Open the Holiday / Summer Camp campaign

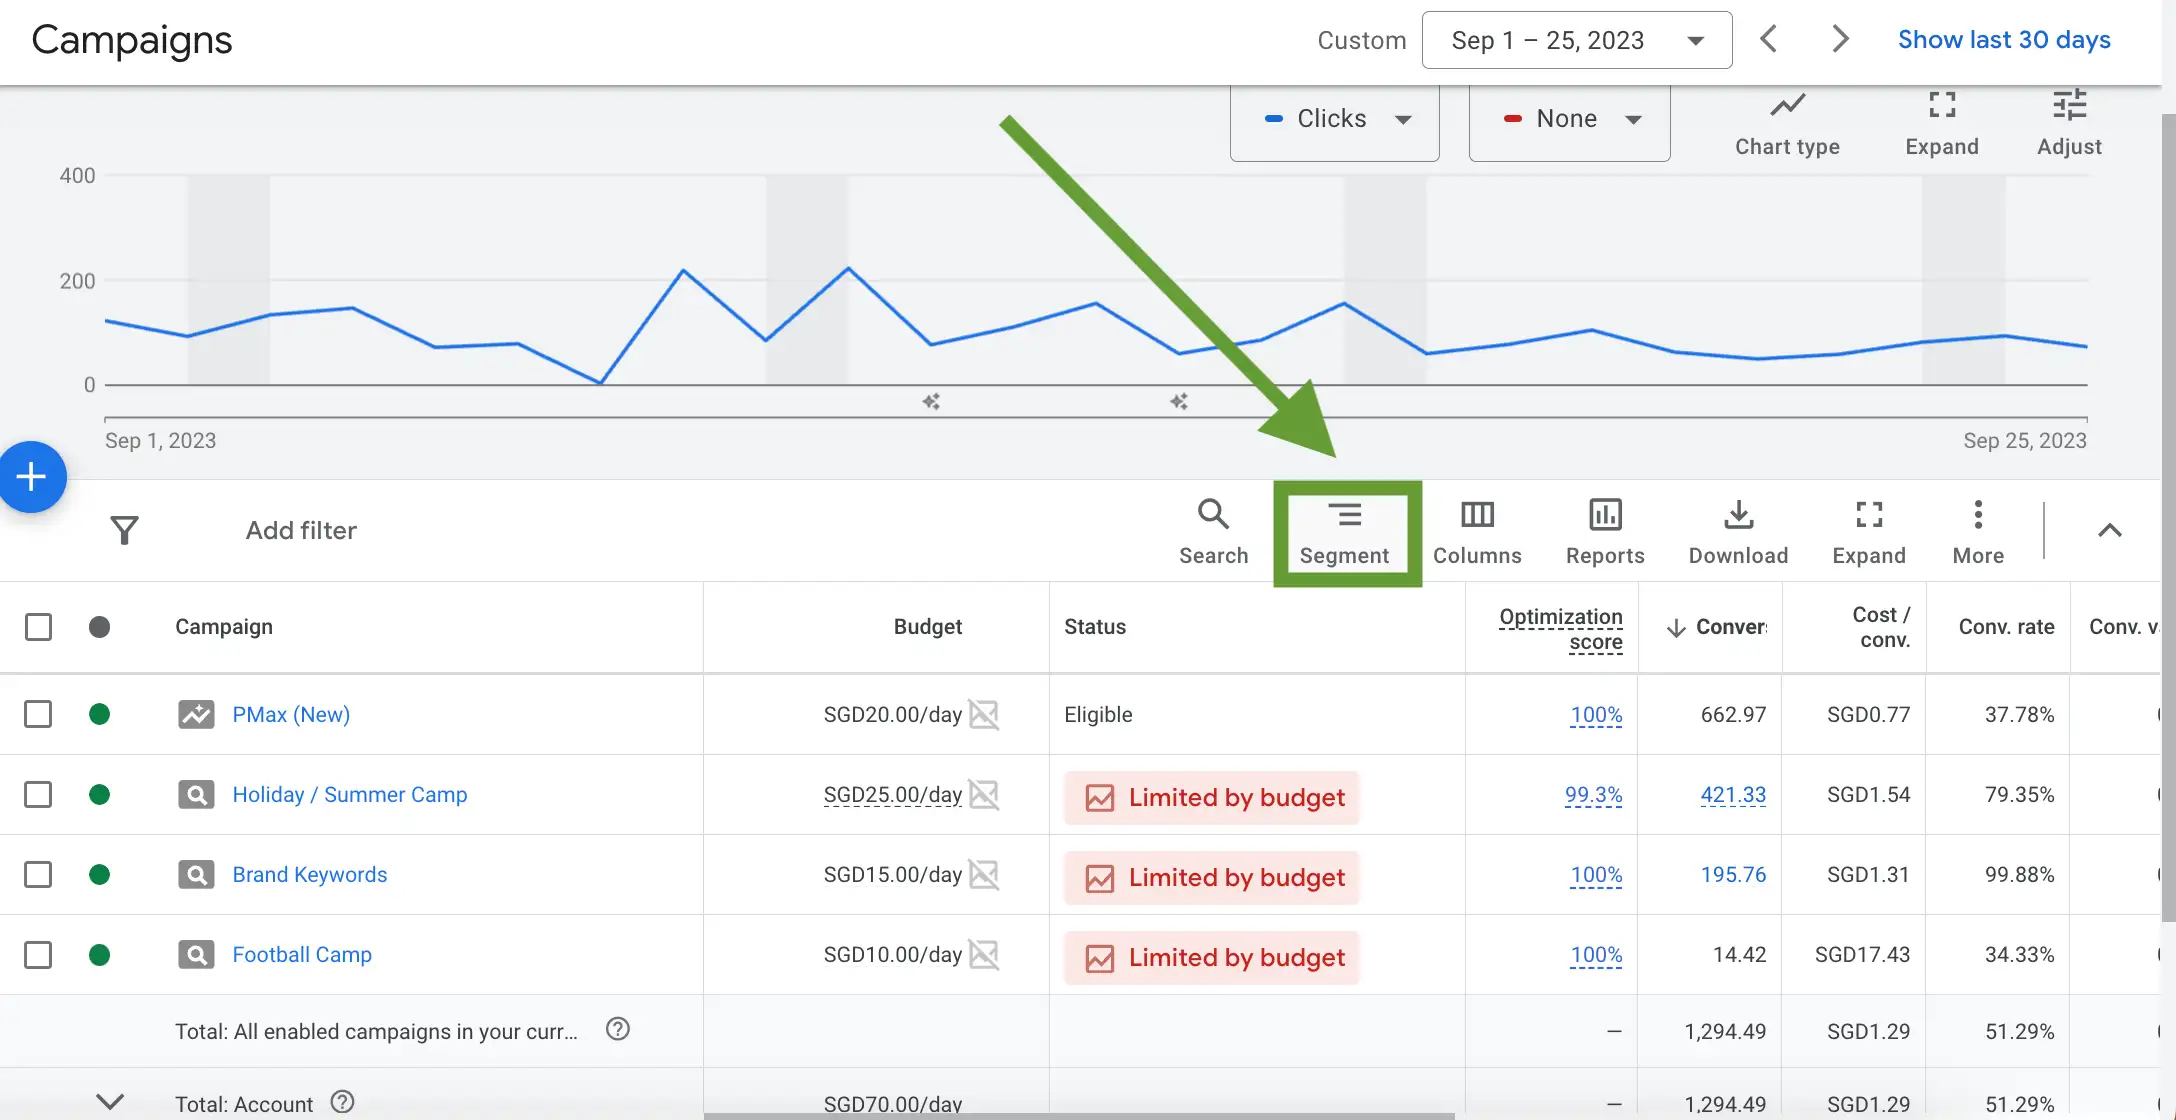click(x=350, y=794)
